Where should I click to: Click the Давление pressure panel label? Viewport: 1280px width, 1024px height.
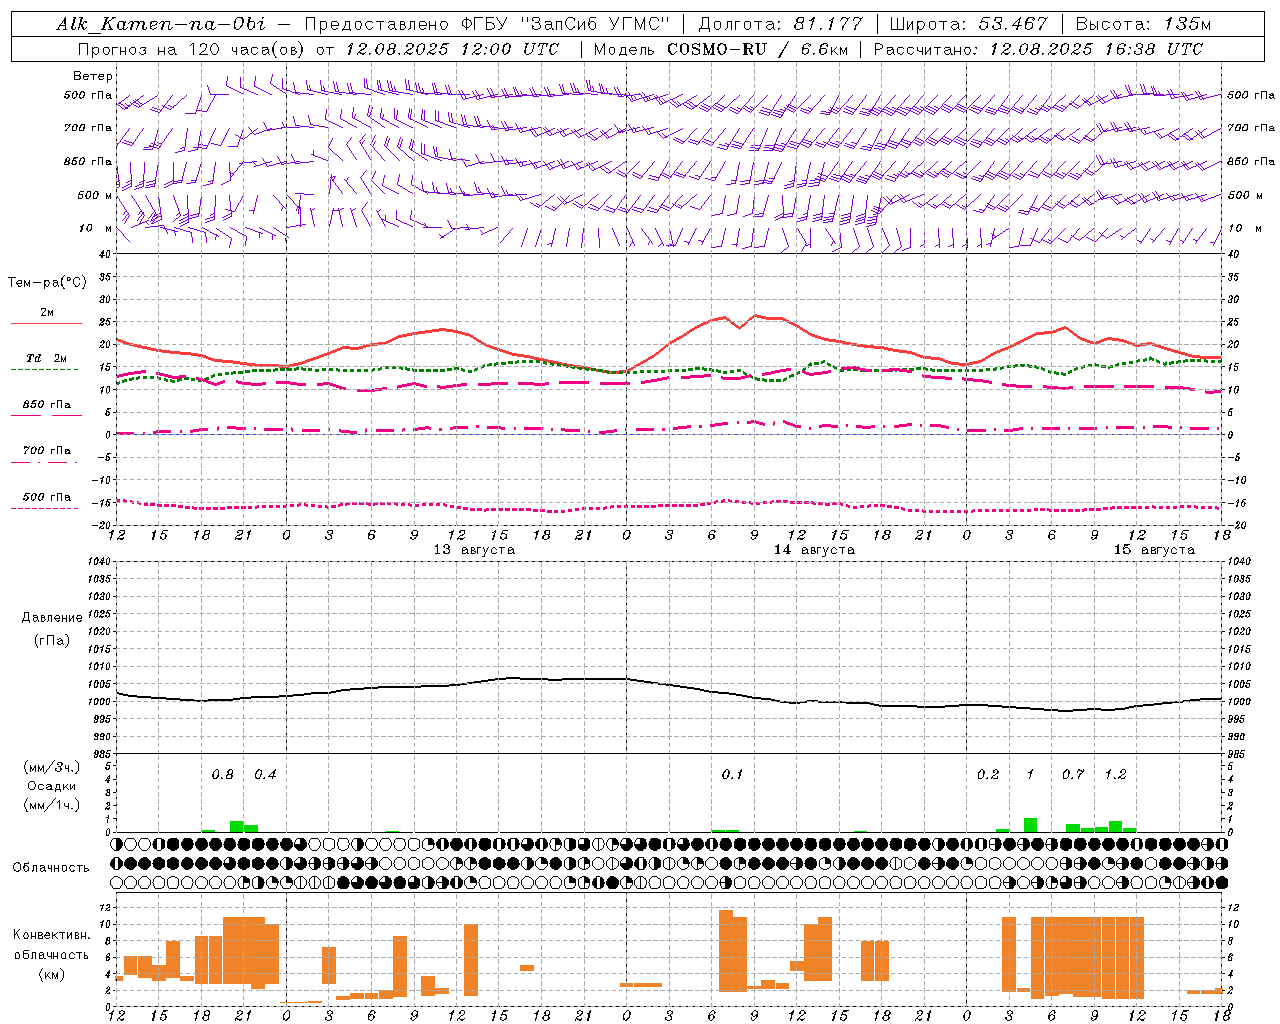(51, 618)
